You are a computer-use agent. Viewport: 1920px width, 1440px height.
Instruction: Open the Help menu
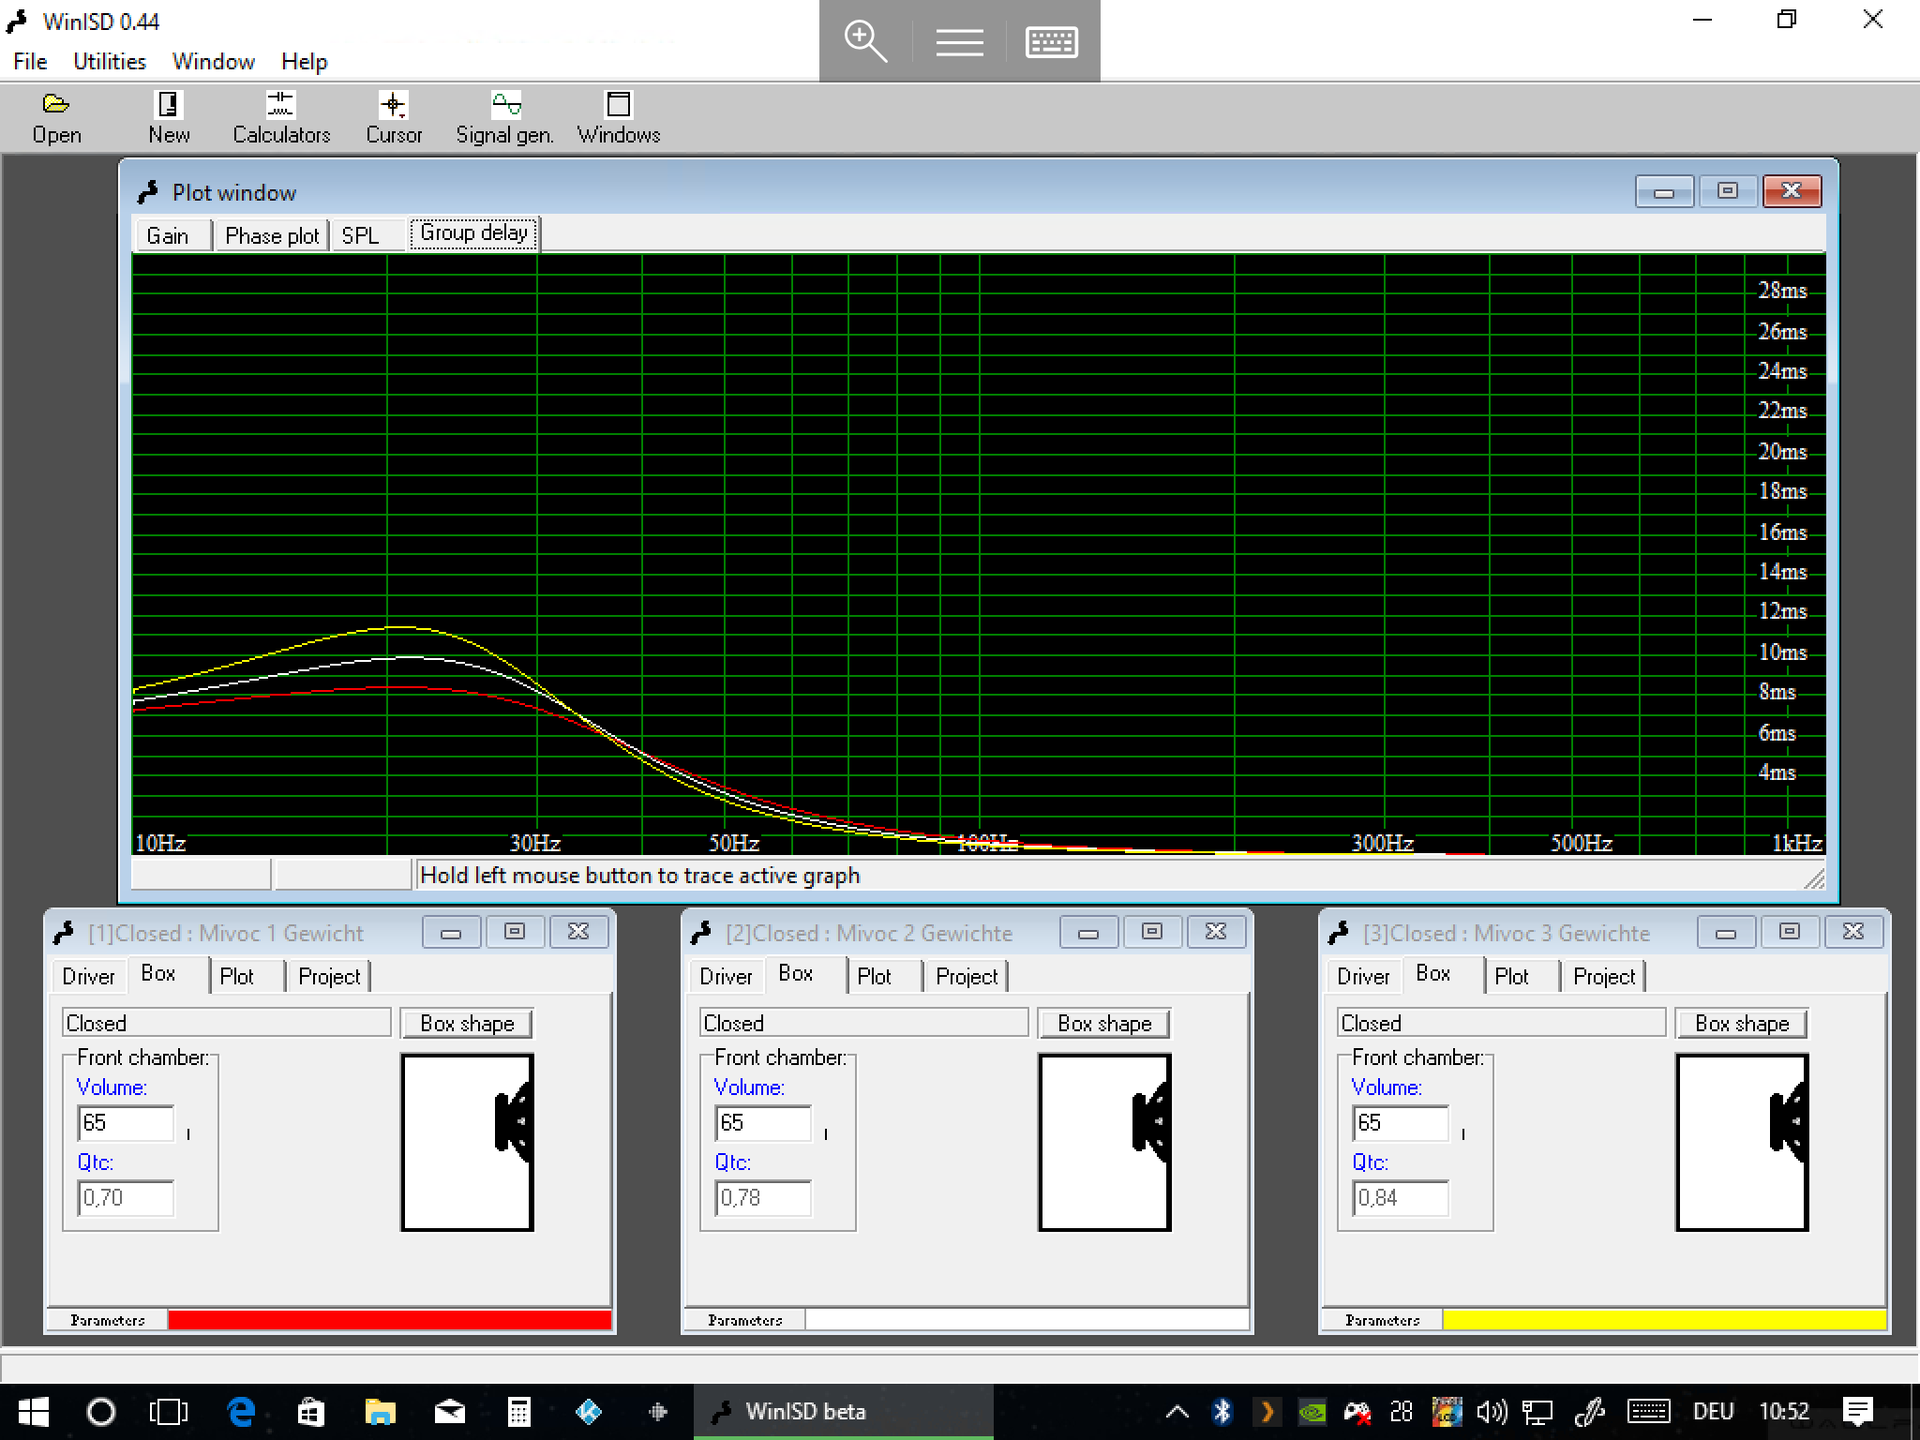[304, 62]
